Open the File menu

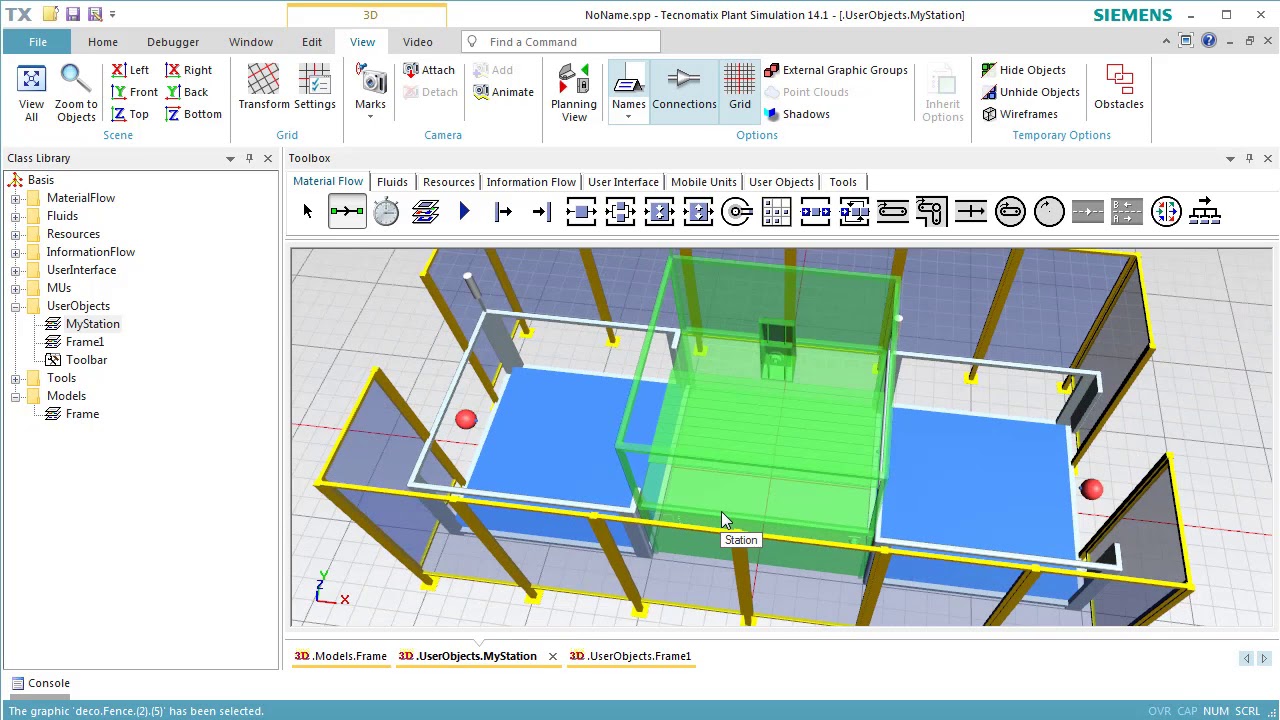point(37,42)
